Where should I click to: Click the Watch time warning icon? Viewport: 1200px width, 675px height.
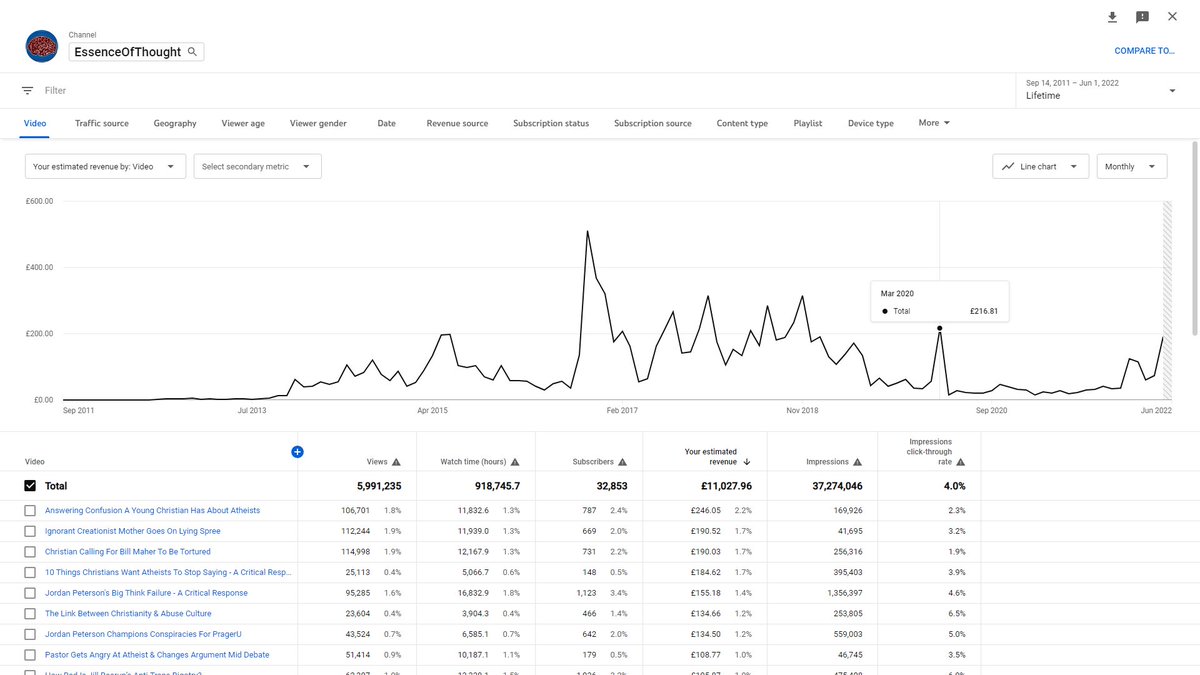pyautogui.click(x=515, y=462)
